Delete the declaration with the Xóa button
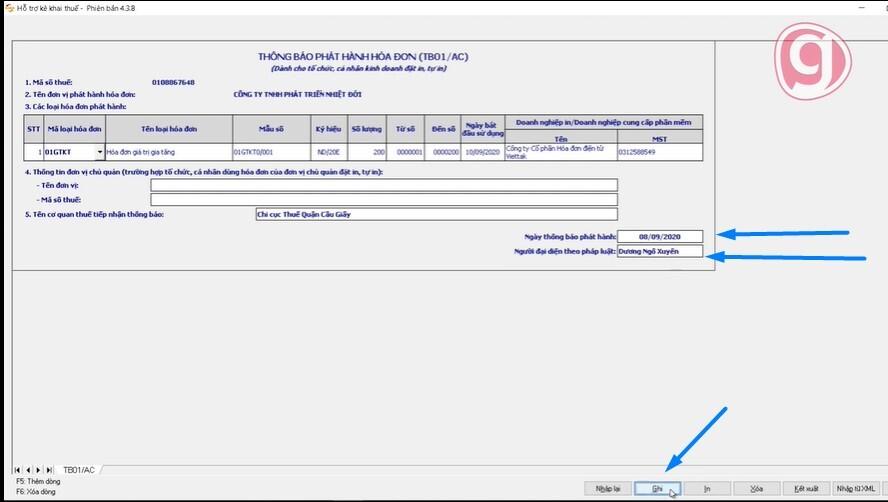The height and width of the screenshot is (502, 888). click(756, 488)
